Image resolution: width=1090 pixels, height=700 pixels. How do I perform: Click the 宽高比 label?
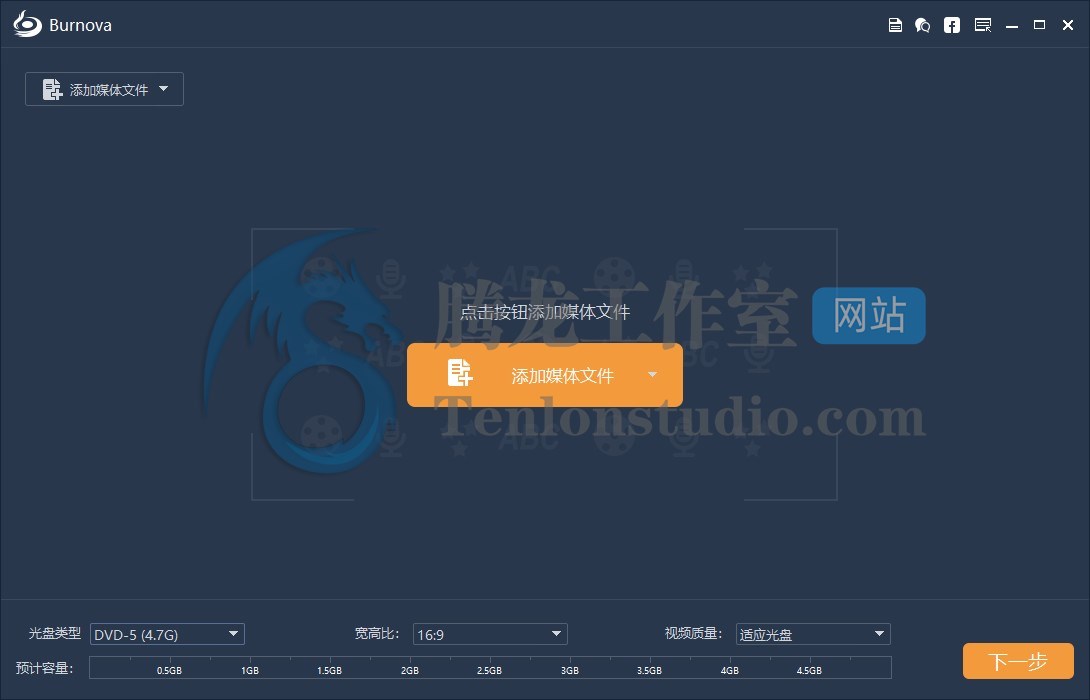(376, 633)
